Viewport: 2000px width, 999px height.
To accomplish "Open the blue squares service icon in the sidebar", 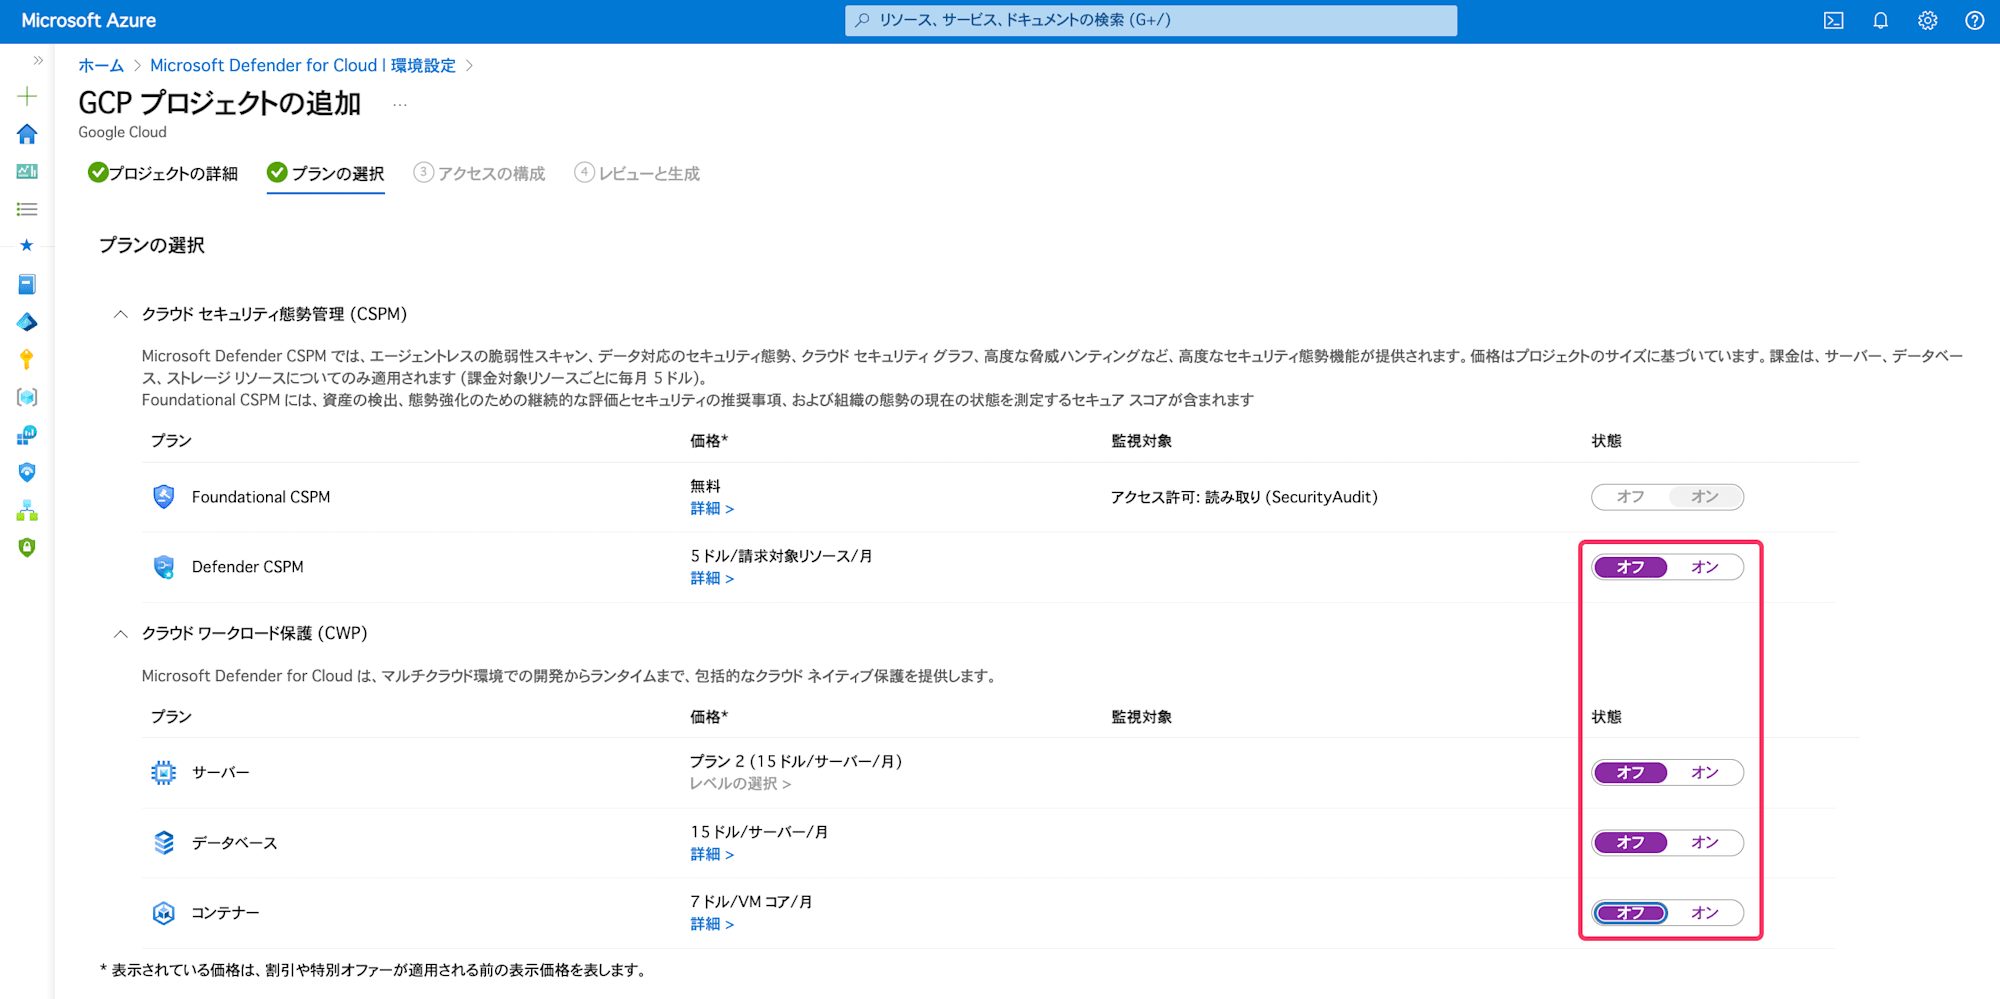I will click(27, 435).
